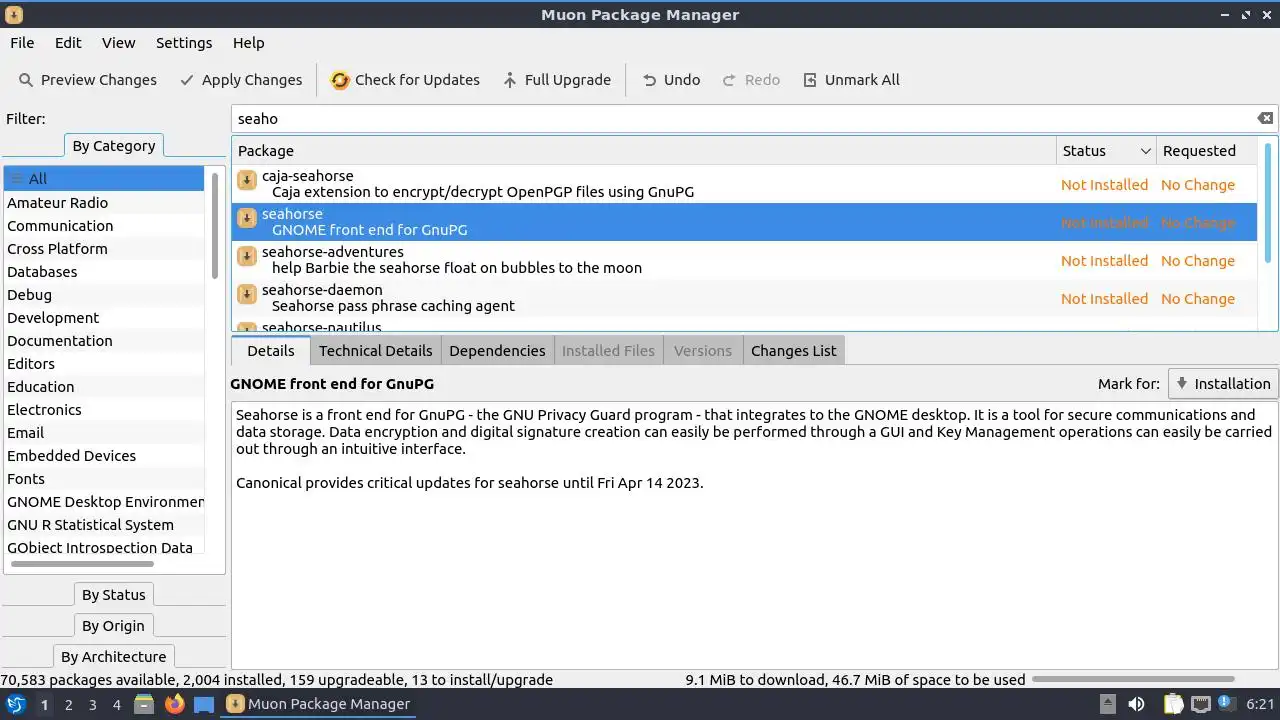Select the Amateur Radio category

coord(104,203)
